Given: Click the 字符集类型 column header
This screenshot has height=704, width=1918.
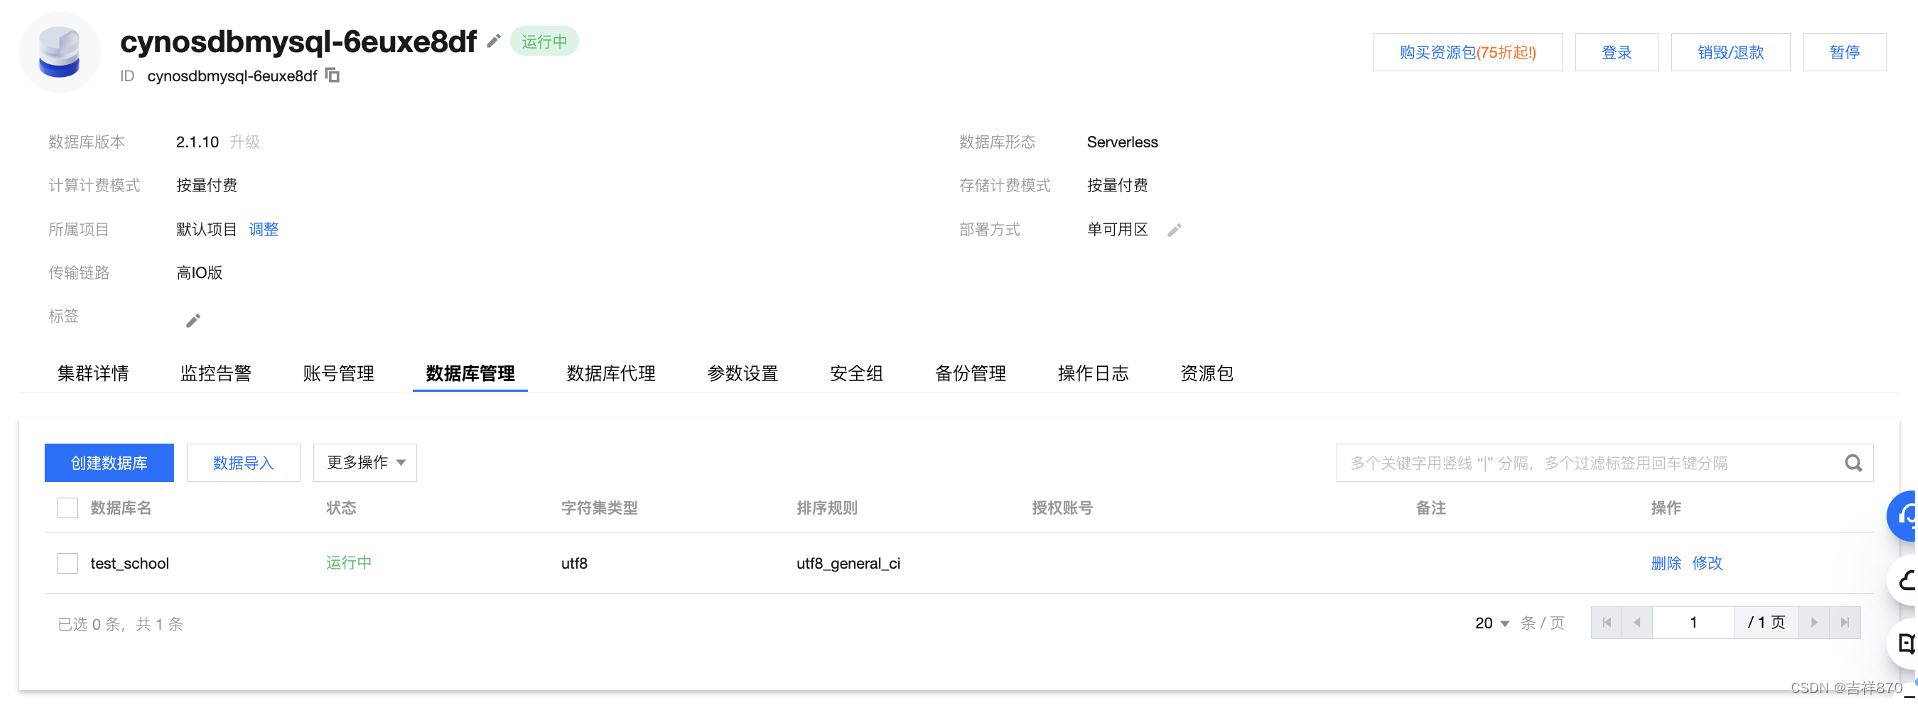Looking at the screenshot, I should pos(599,508).
